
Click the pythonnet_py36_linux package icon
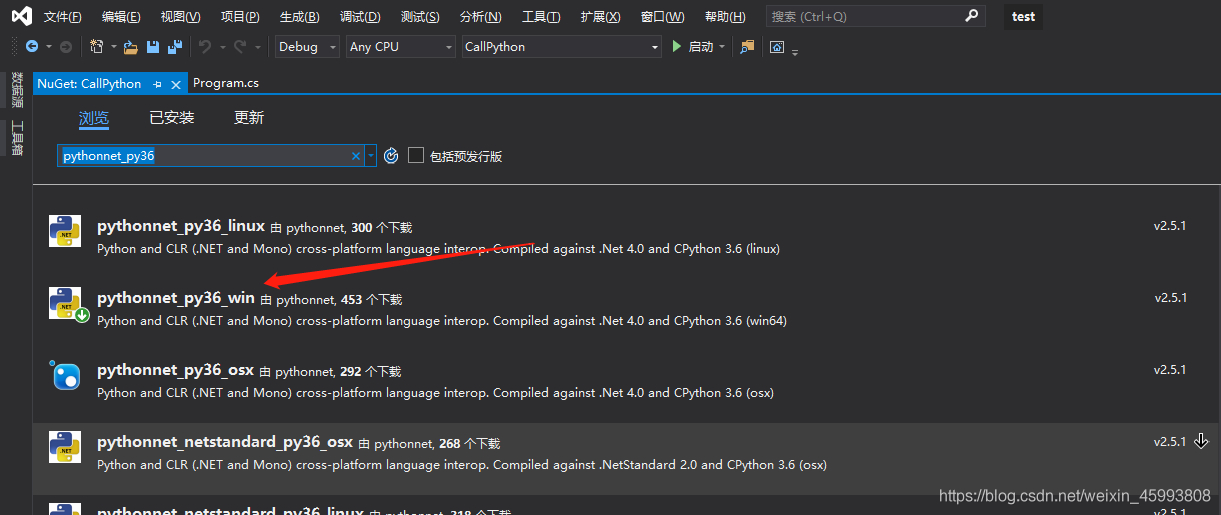(x=65, y=231)
